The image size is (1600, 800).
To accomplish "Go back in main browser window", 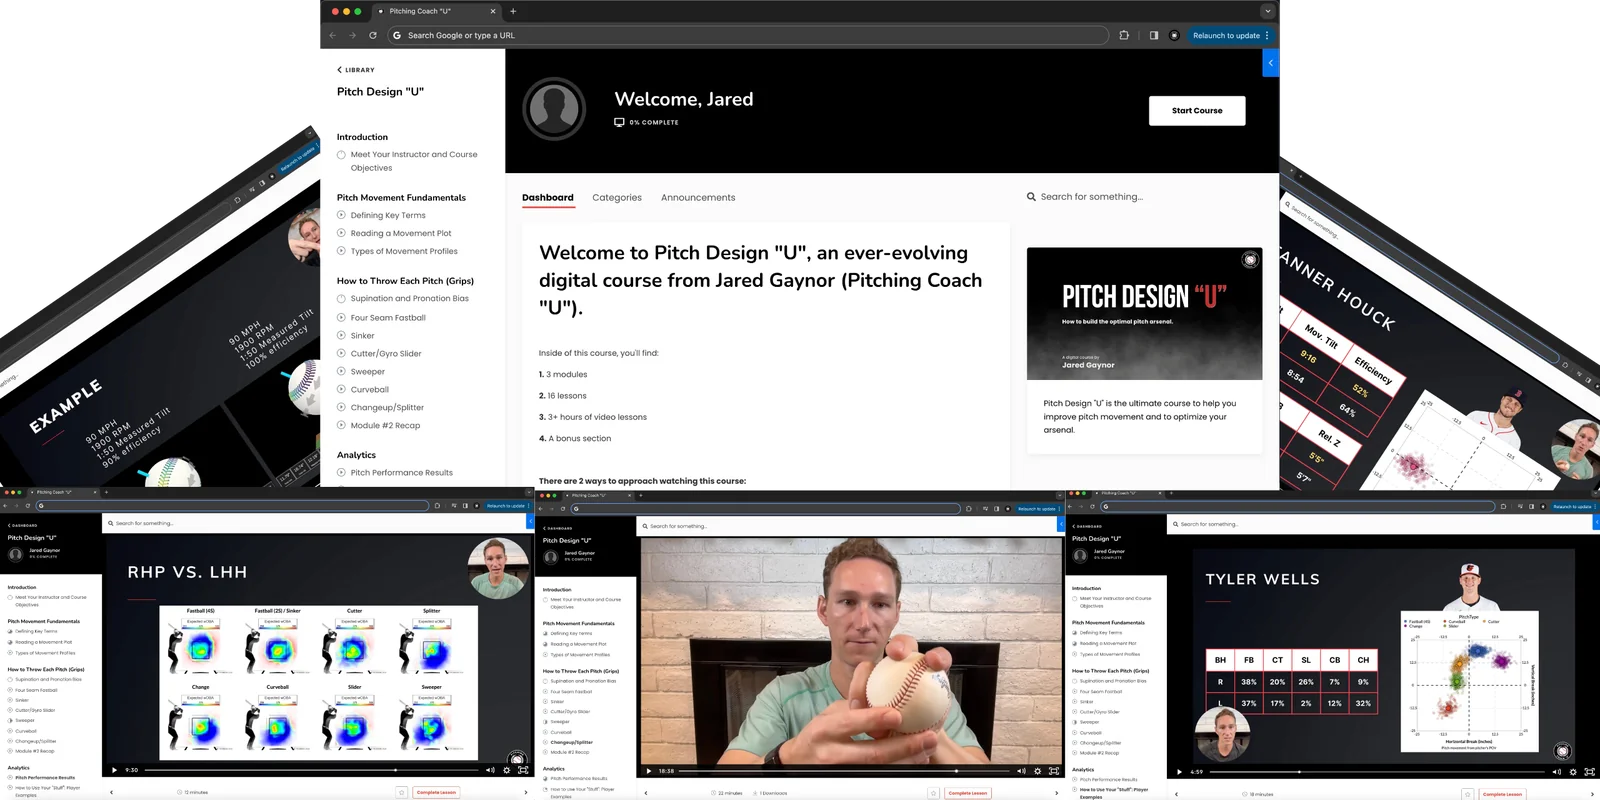I will [333, 35].
